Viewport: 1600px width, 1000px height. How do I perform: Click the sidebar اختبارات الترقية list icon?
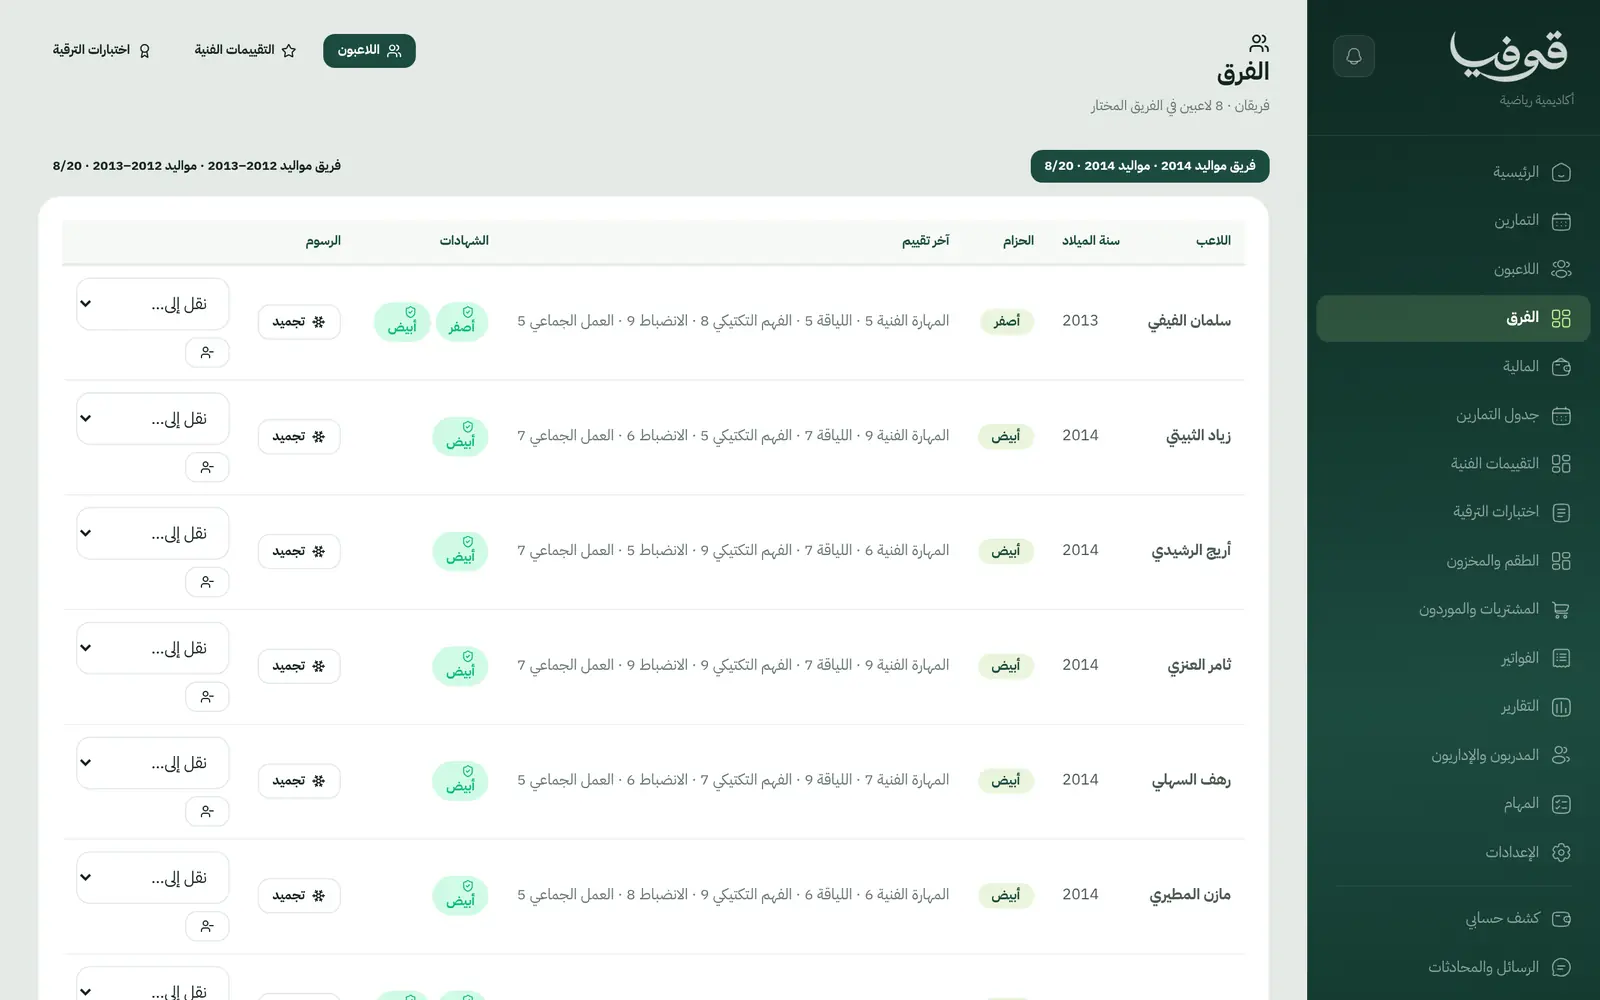(1561, 512)
